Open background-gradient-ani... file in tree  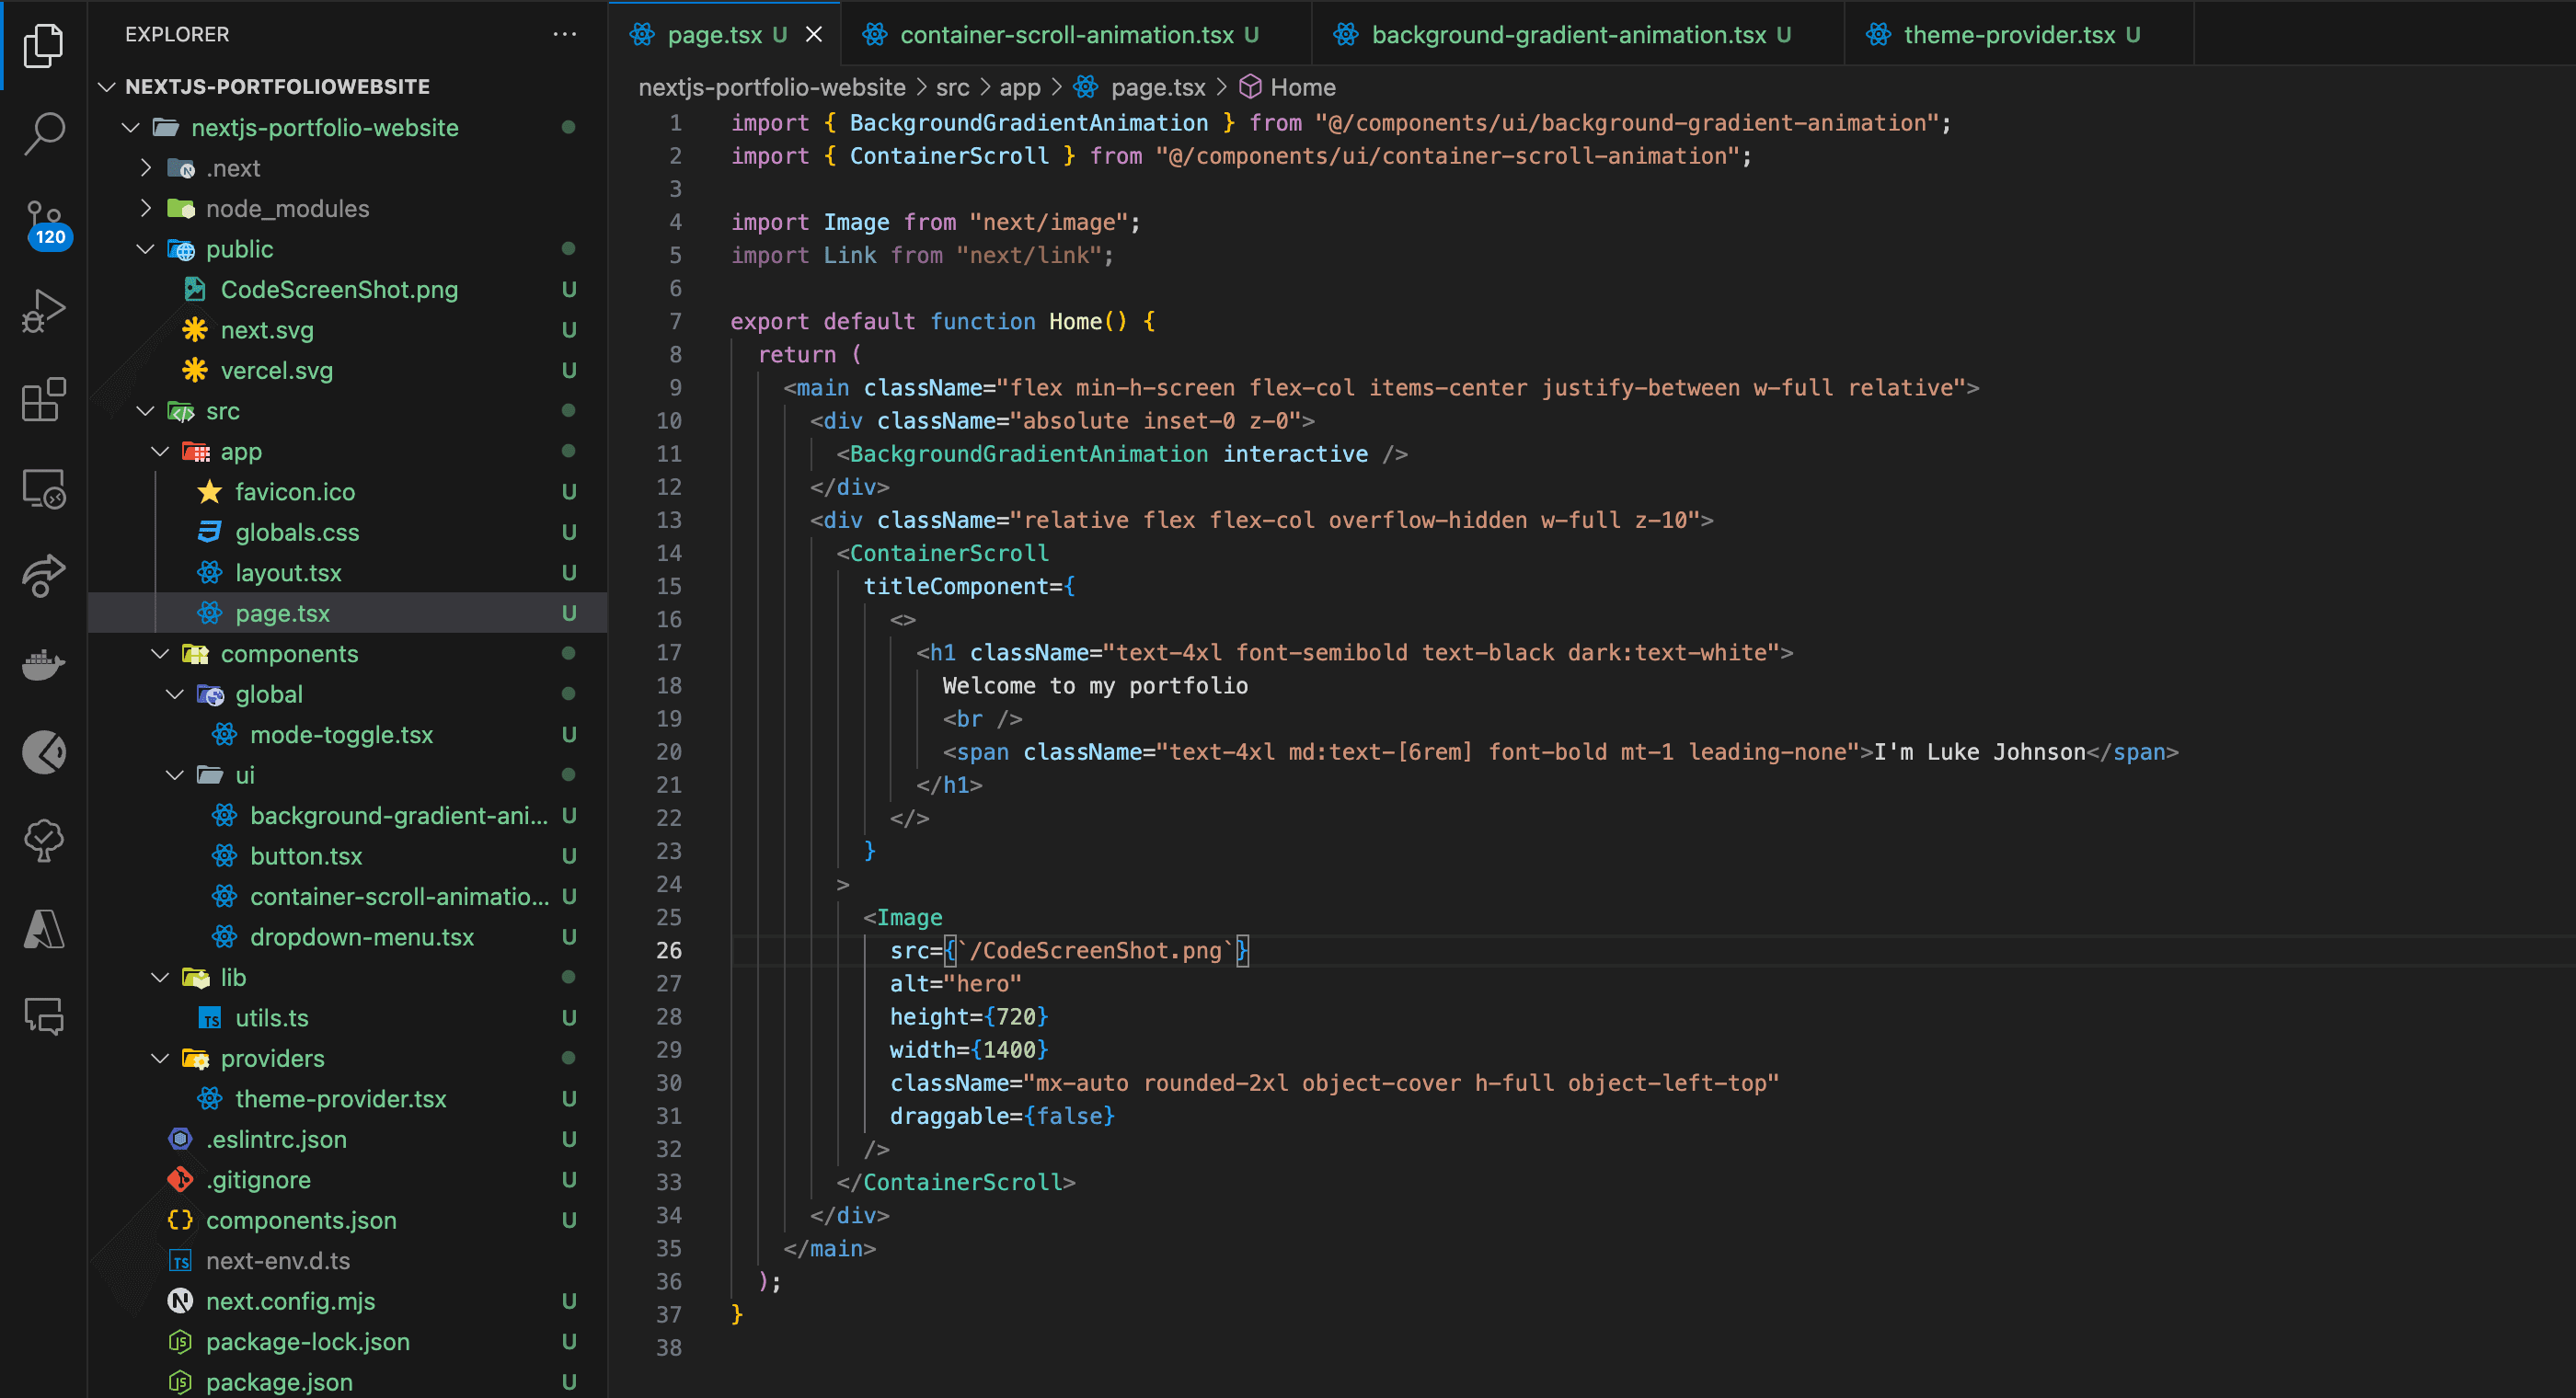click(347, 815)
